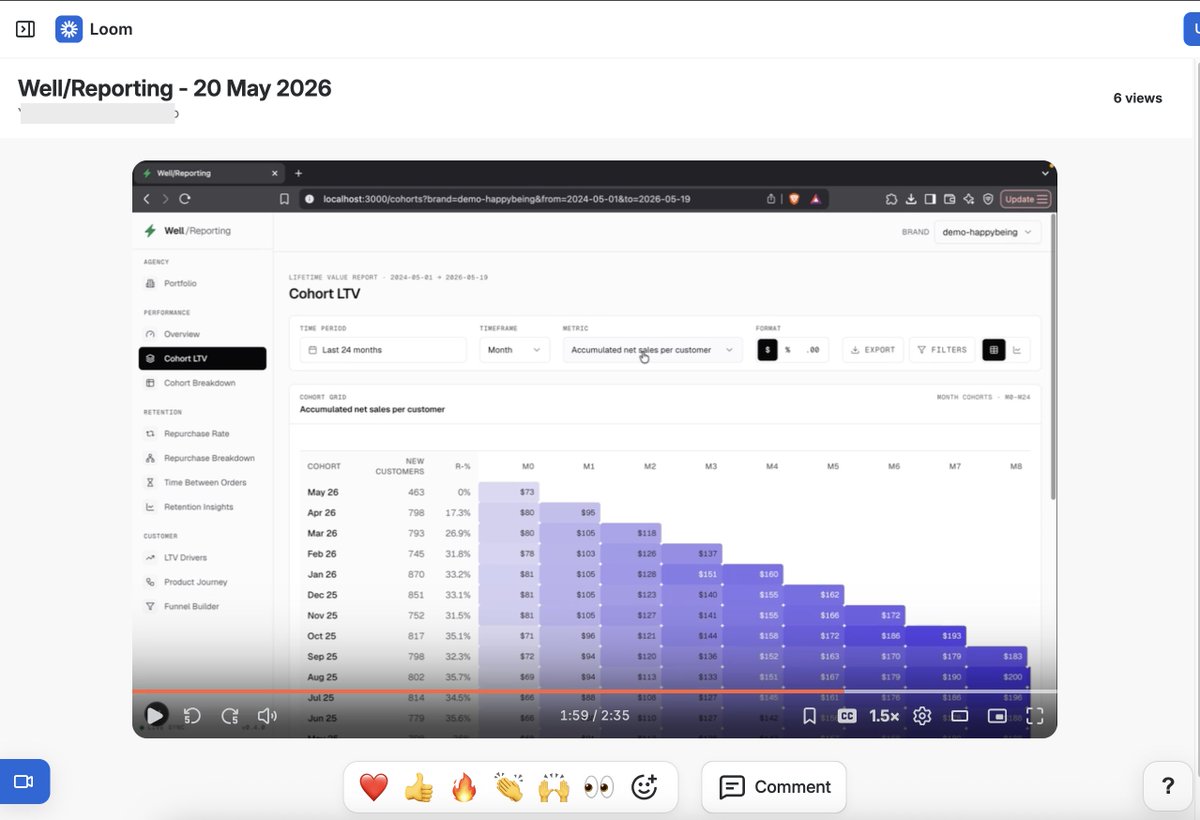Switch to line chart view

(x=1017, y=350)
